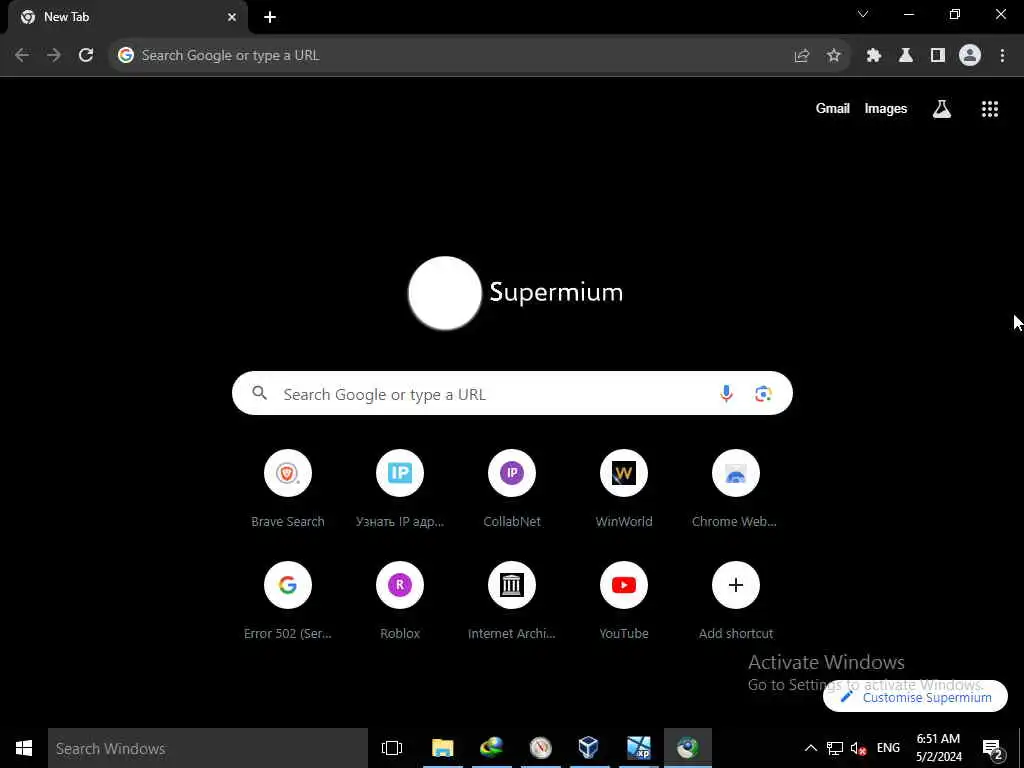Screen dimensions: 1024x768
Task: Open CollabNet shortcut
Action: coord(512,488)
